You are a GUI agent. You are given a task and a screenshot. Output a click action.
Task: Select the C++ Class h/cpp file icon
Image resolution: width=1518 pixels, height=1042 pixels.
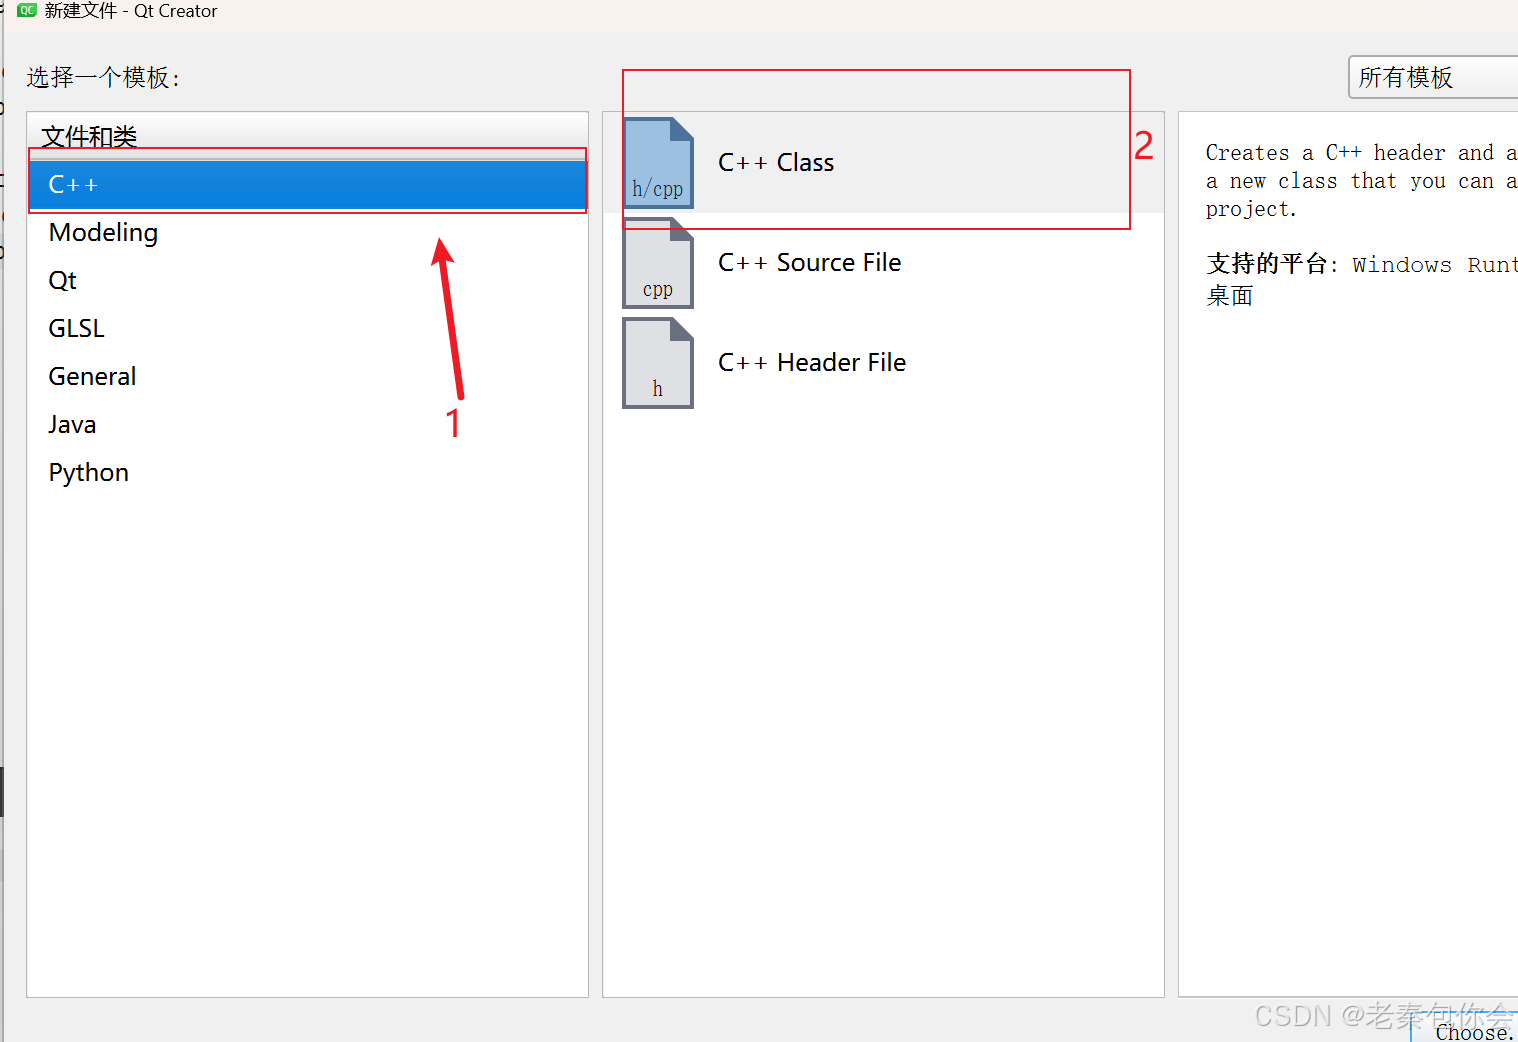point(658,163)
